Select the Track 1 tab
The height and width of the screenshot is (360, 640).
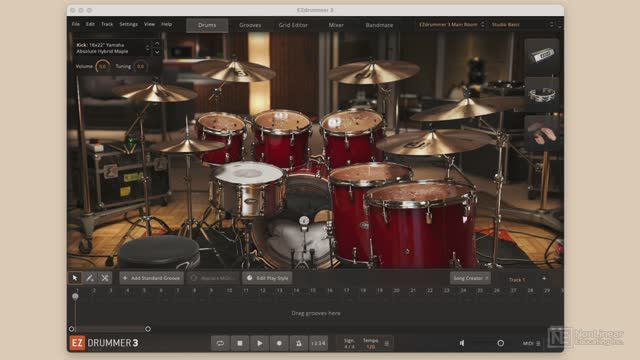[x=517, y=280]
